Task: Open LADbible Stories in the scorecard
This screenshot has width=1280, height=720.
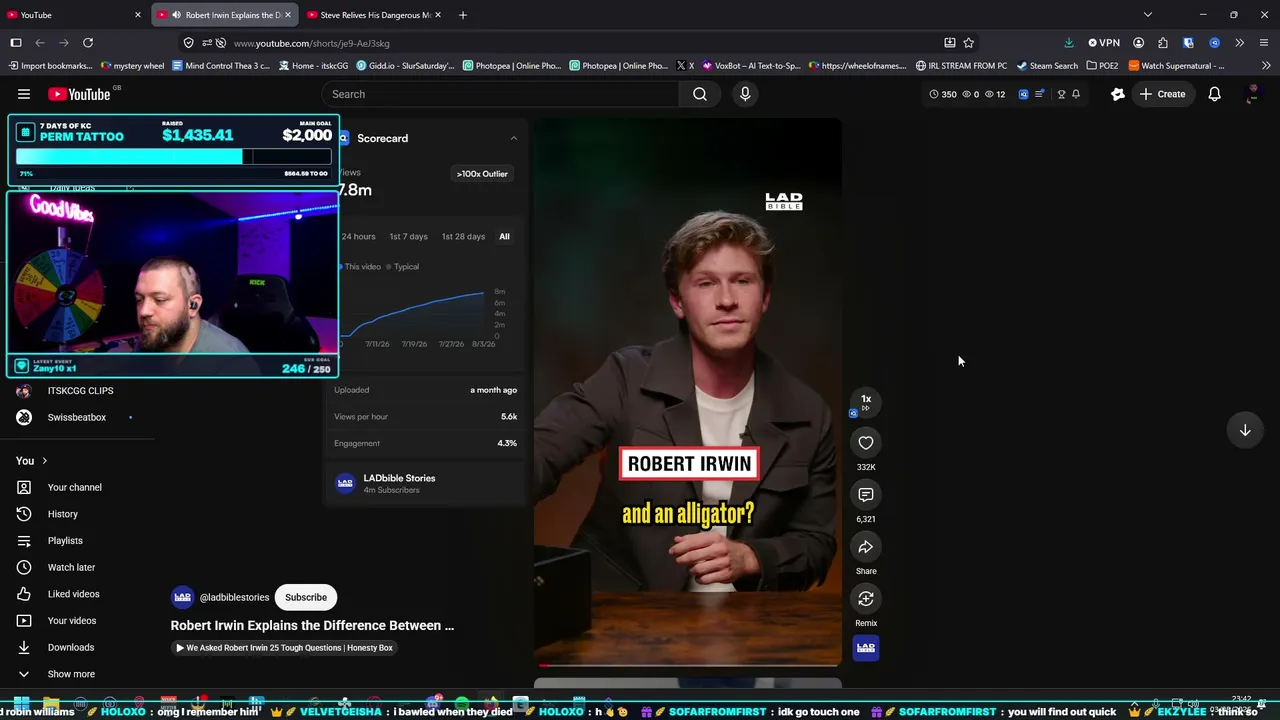Action: [399, 479]
